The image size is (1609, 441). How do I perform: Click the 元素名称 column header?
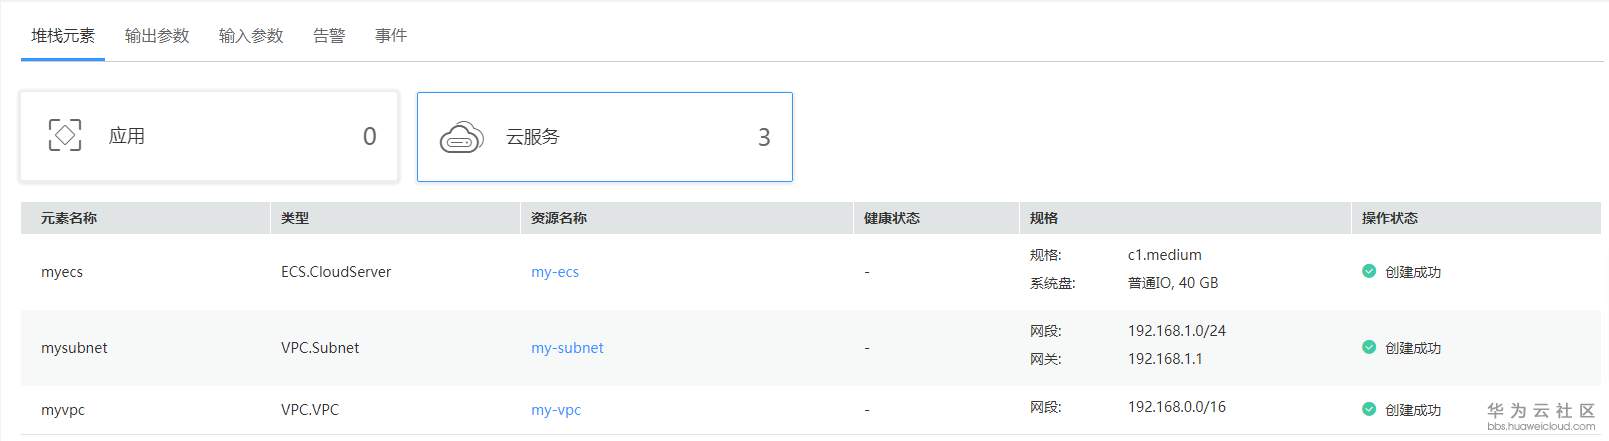pyautogui.click(x=69, y=218)
